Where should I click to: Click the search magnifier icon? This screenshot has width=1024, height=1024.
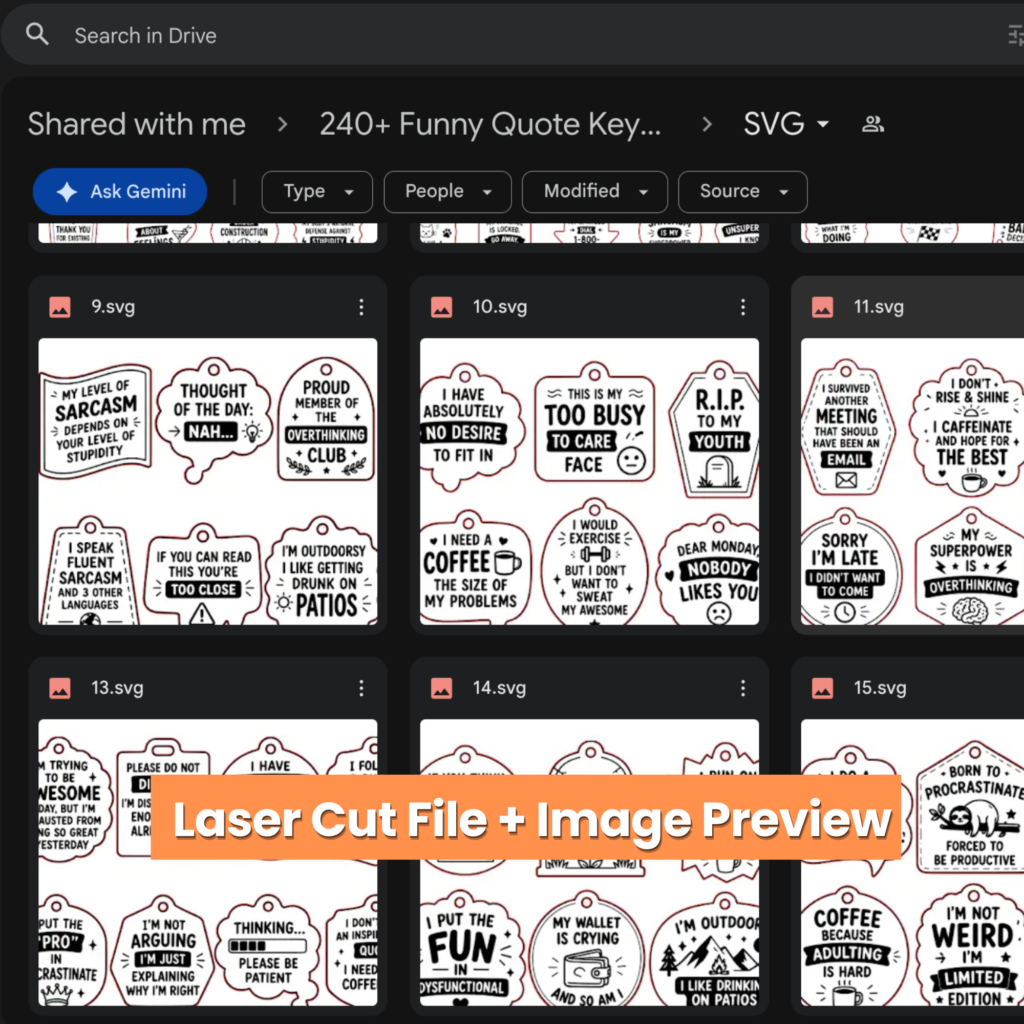[37, 34]
